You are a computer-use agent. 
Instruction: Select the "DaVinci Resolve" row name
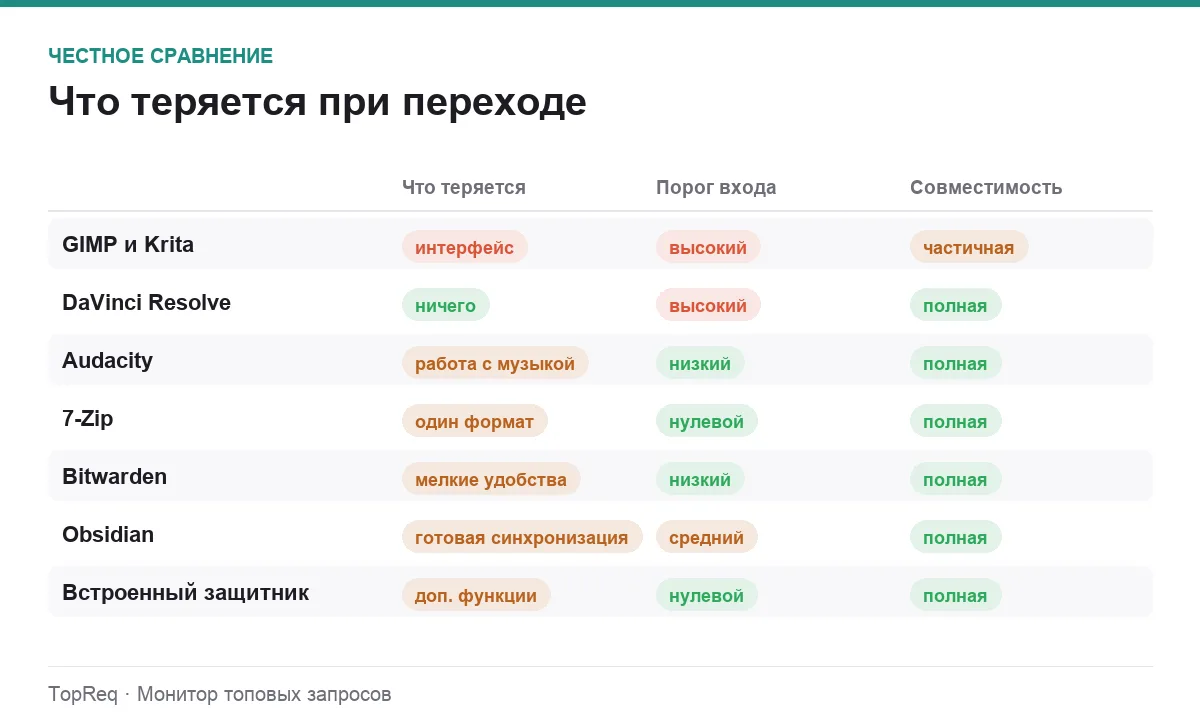[x=146, y=302]
